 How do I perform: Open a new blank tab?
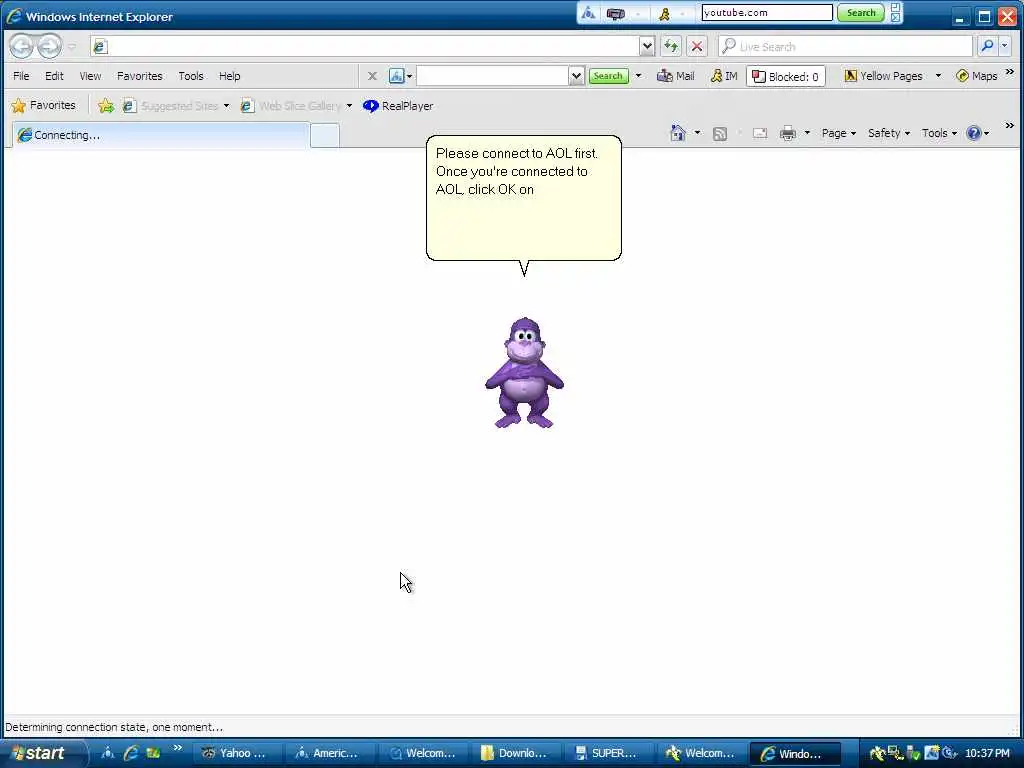tap(325, 135)
